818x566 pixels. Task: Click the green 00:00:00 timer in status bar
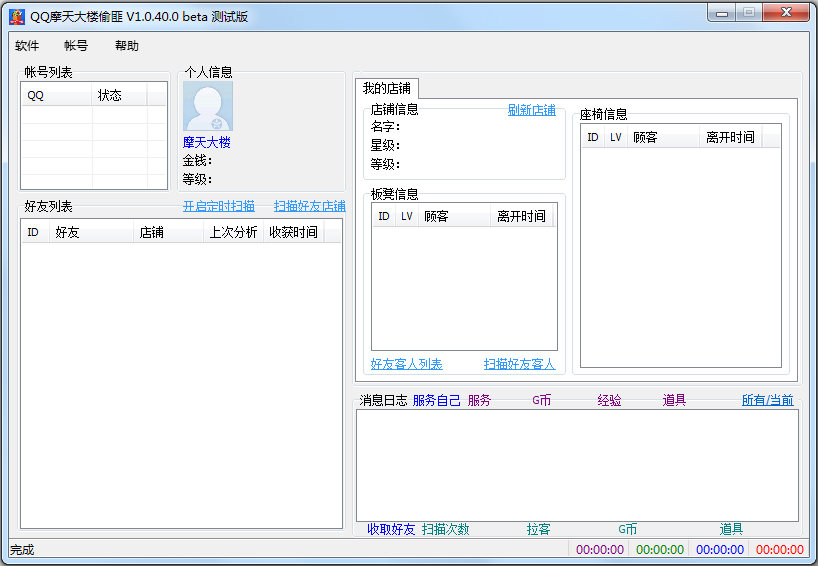[660, 549]
